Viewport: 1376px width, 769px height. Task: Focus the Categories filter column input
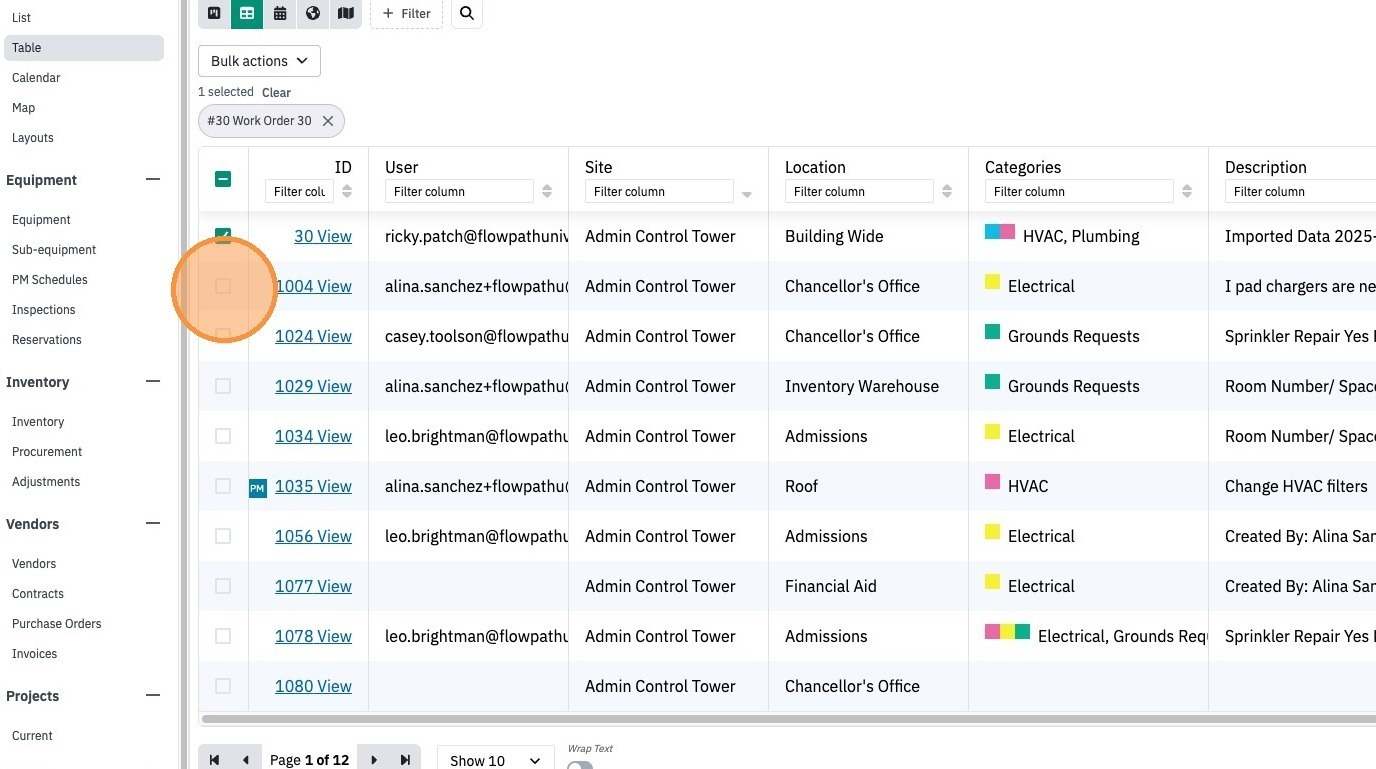[1079, 191]
